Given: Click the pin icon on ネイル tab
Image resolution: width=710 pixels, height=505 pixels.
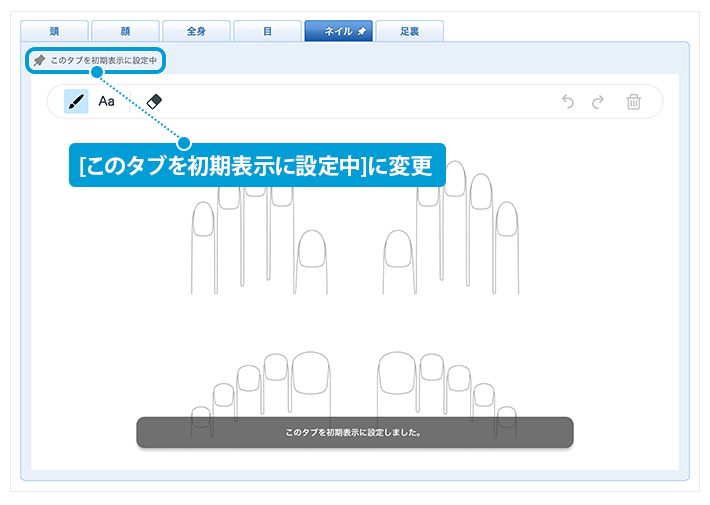Looking at the screenshot, I should tap(361, 32).
